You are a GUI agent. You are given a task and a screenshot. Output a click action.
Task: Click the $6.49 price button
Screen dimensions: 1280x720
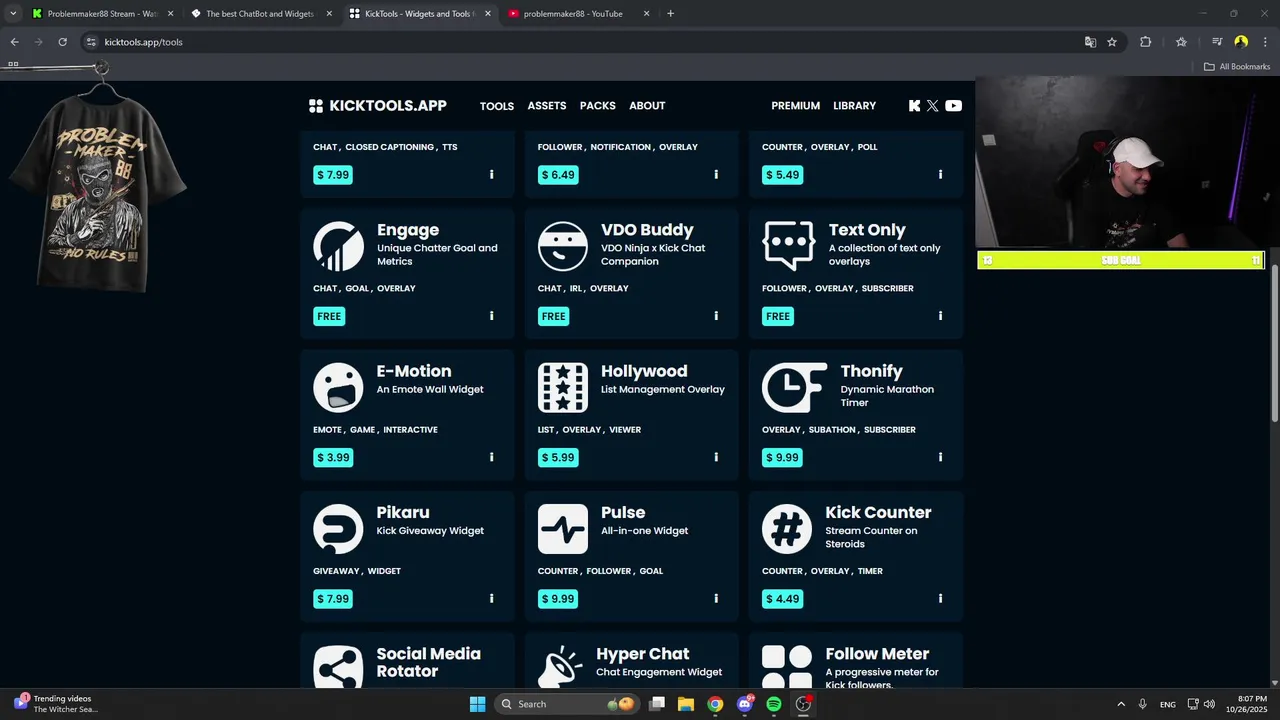(558, 175)
